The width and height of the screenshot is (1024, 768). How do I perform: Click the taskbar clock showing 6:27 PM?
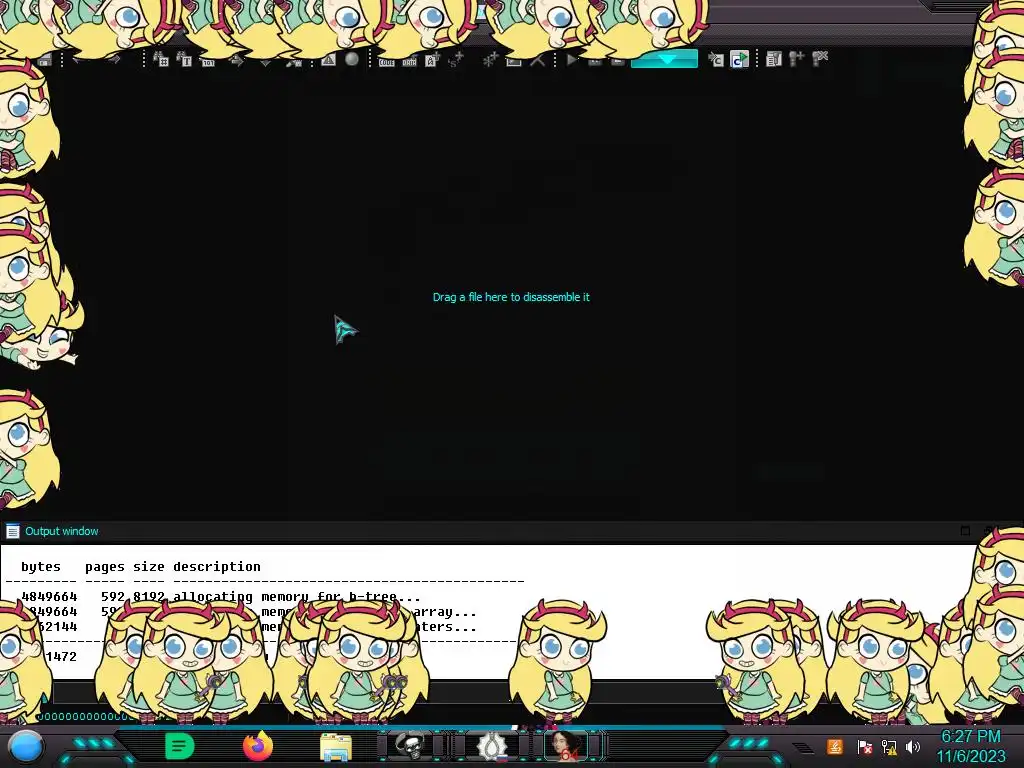coord(970,746)
